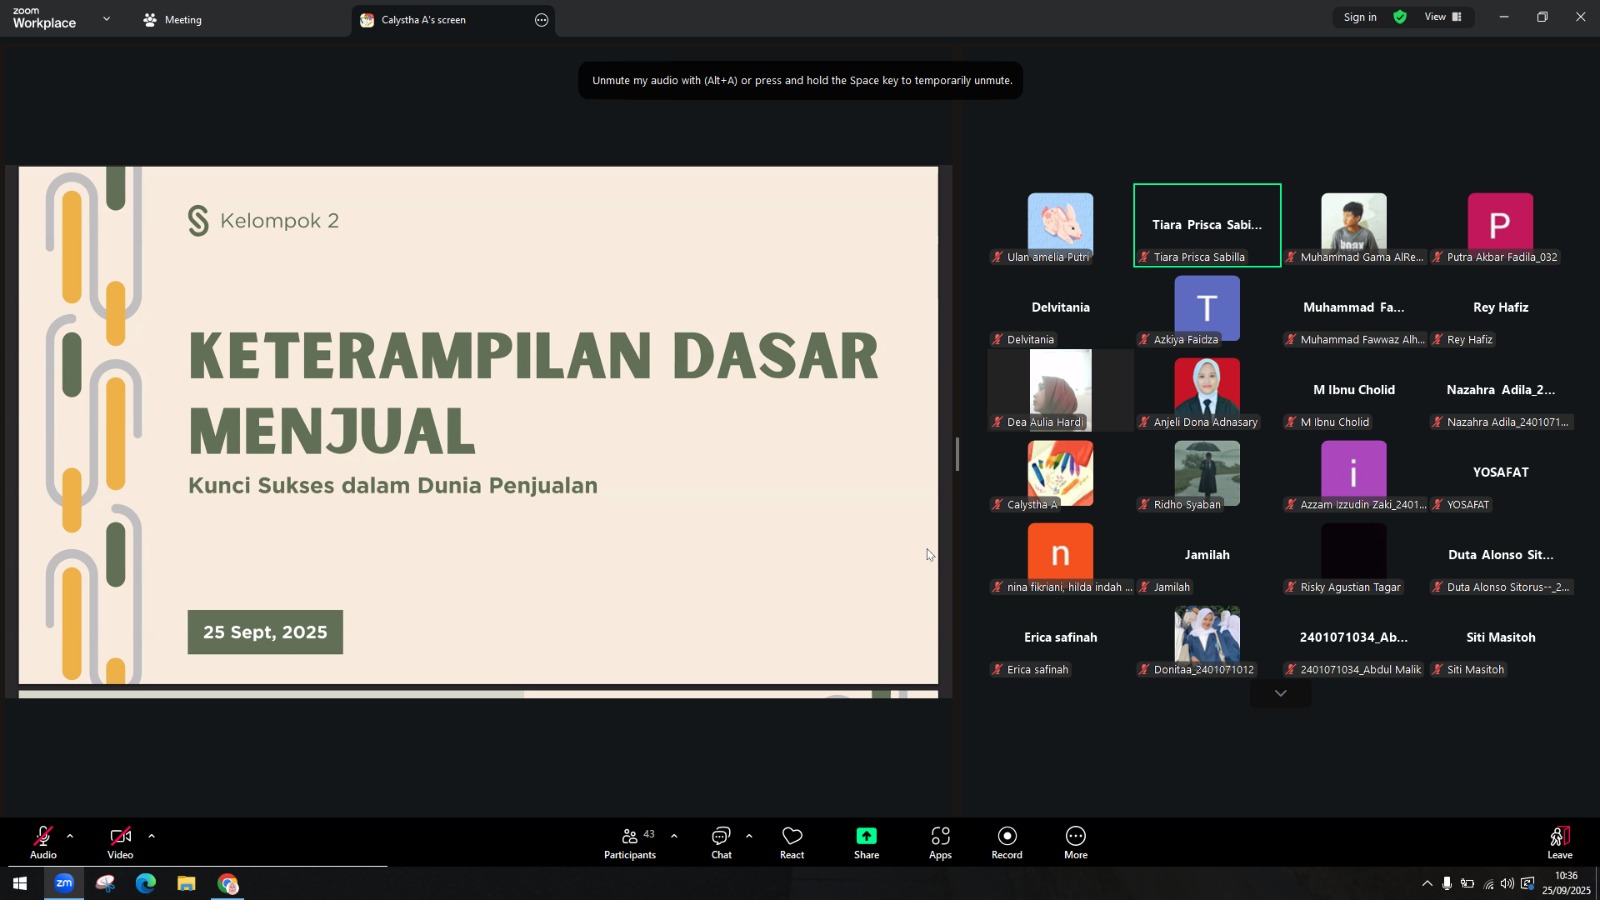The width and height of the screenshot is (1600, 900).
Task: Expand video options arrow next to Video
Action: 151,836
